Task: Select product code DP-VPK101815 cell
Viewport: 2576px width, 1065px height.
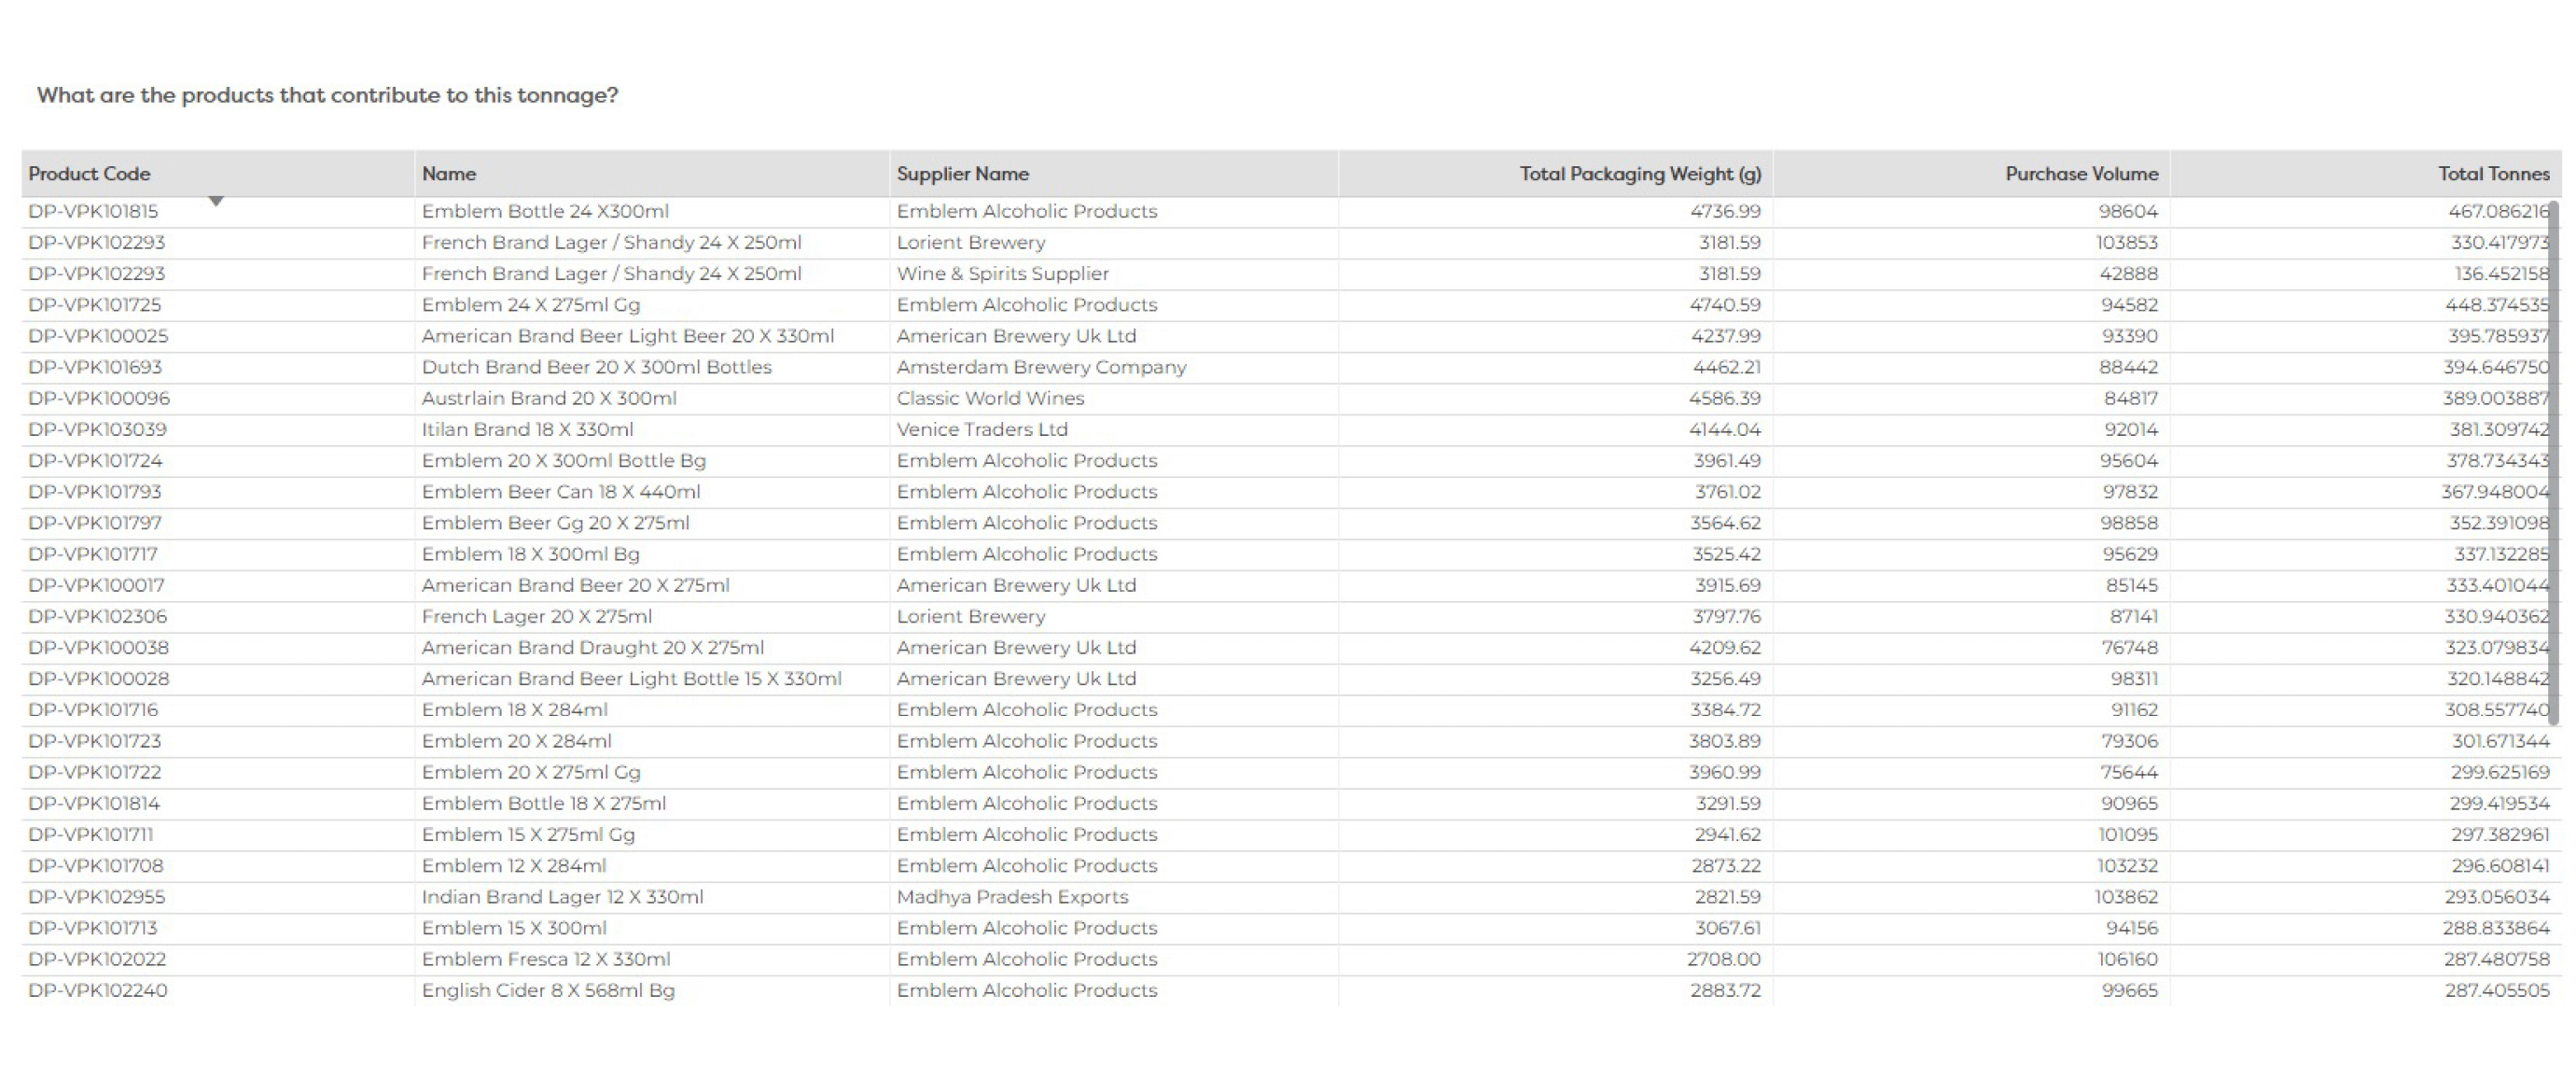Action: tap(93, 212)
